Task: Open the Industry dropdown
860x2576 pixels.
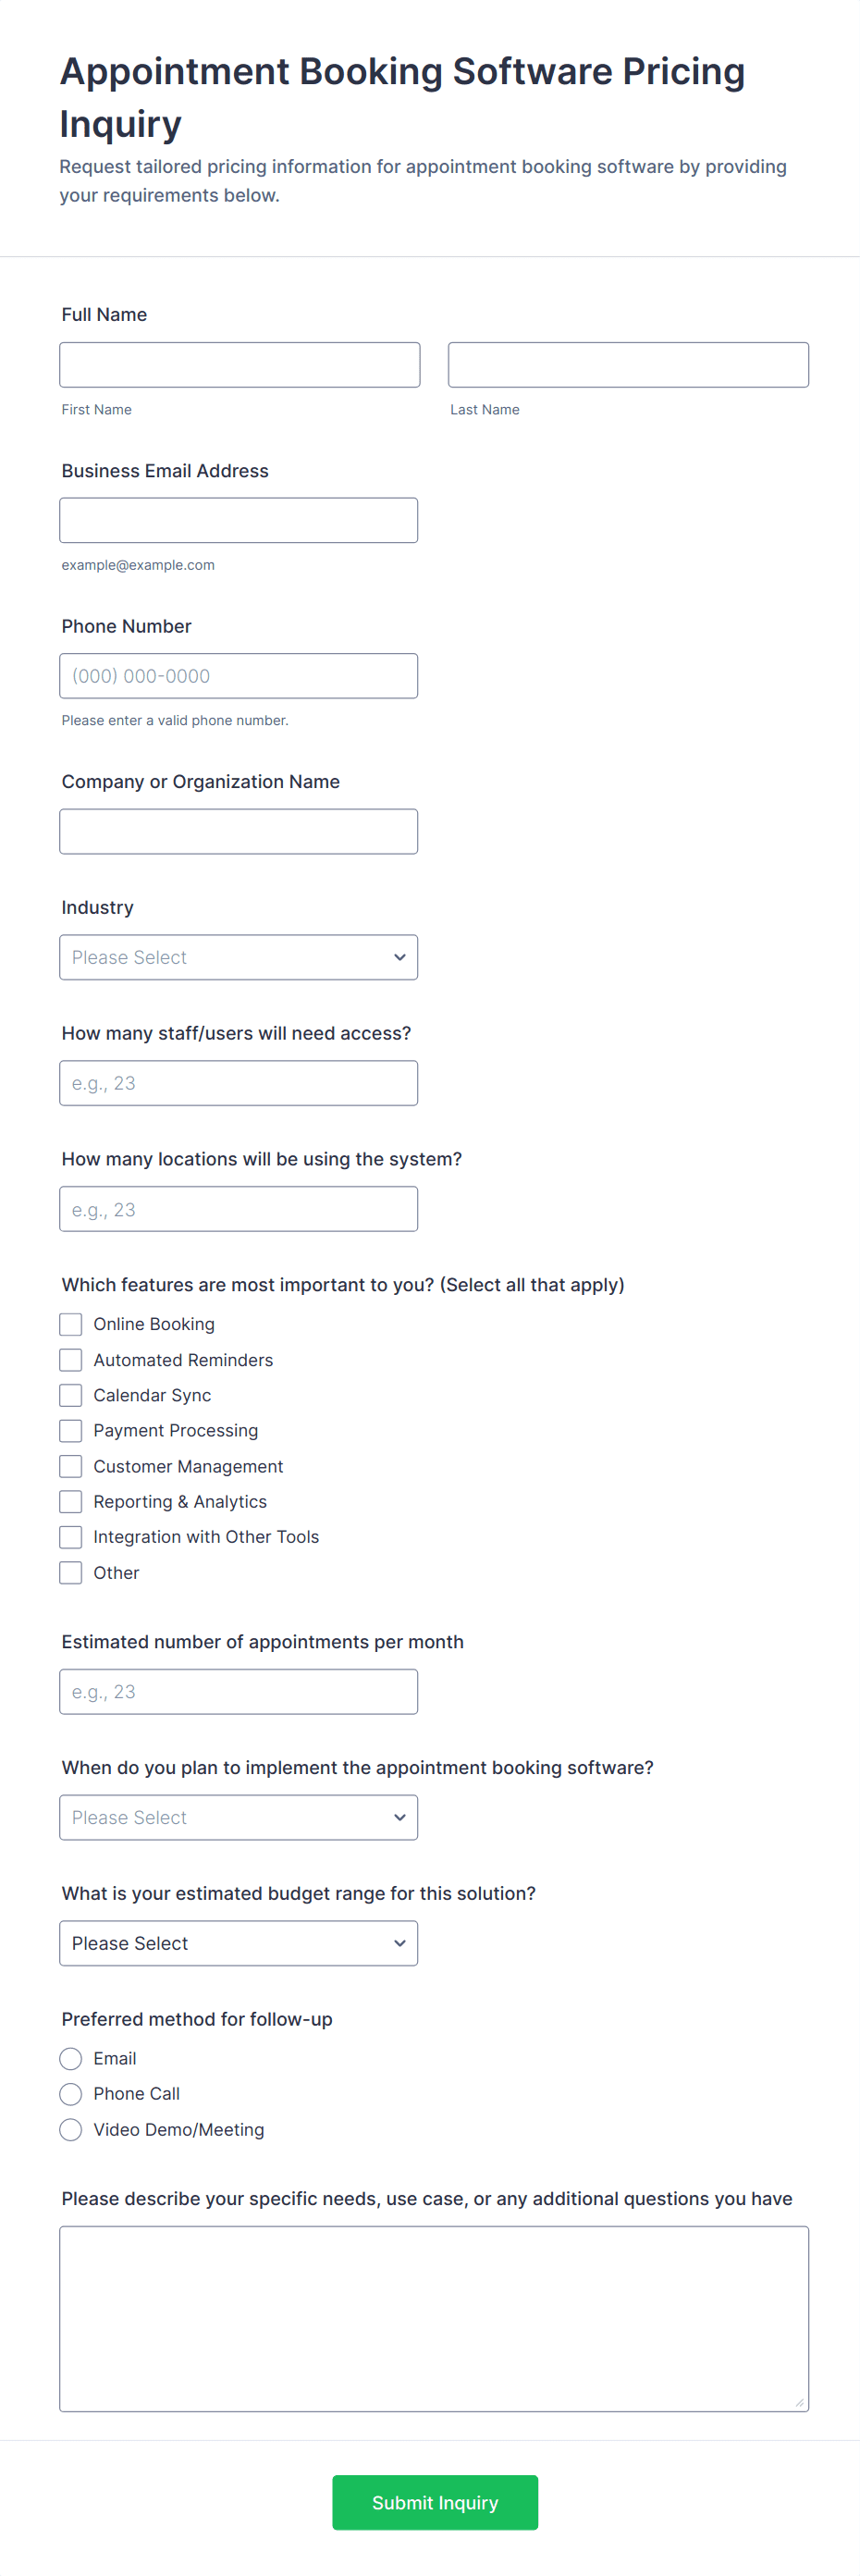Action: pos(238,957)
